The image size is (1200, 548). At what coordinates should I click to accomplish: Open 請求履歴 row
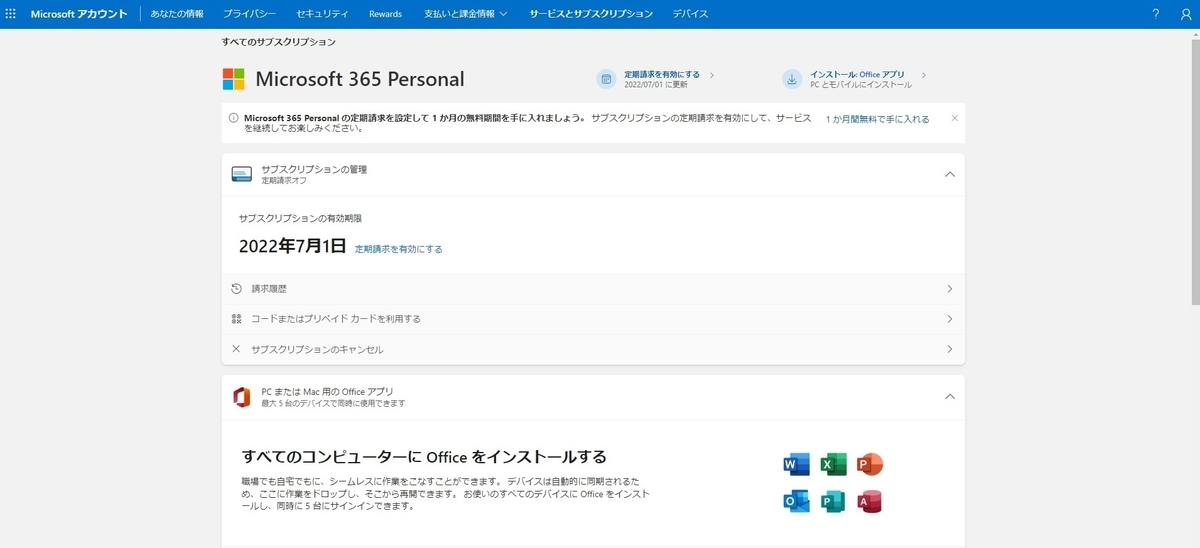(x=593, y=288)
